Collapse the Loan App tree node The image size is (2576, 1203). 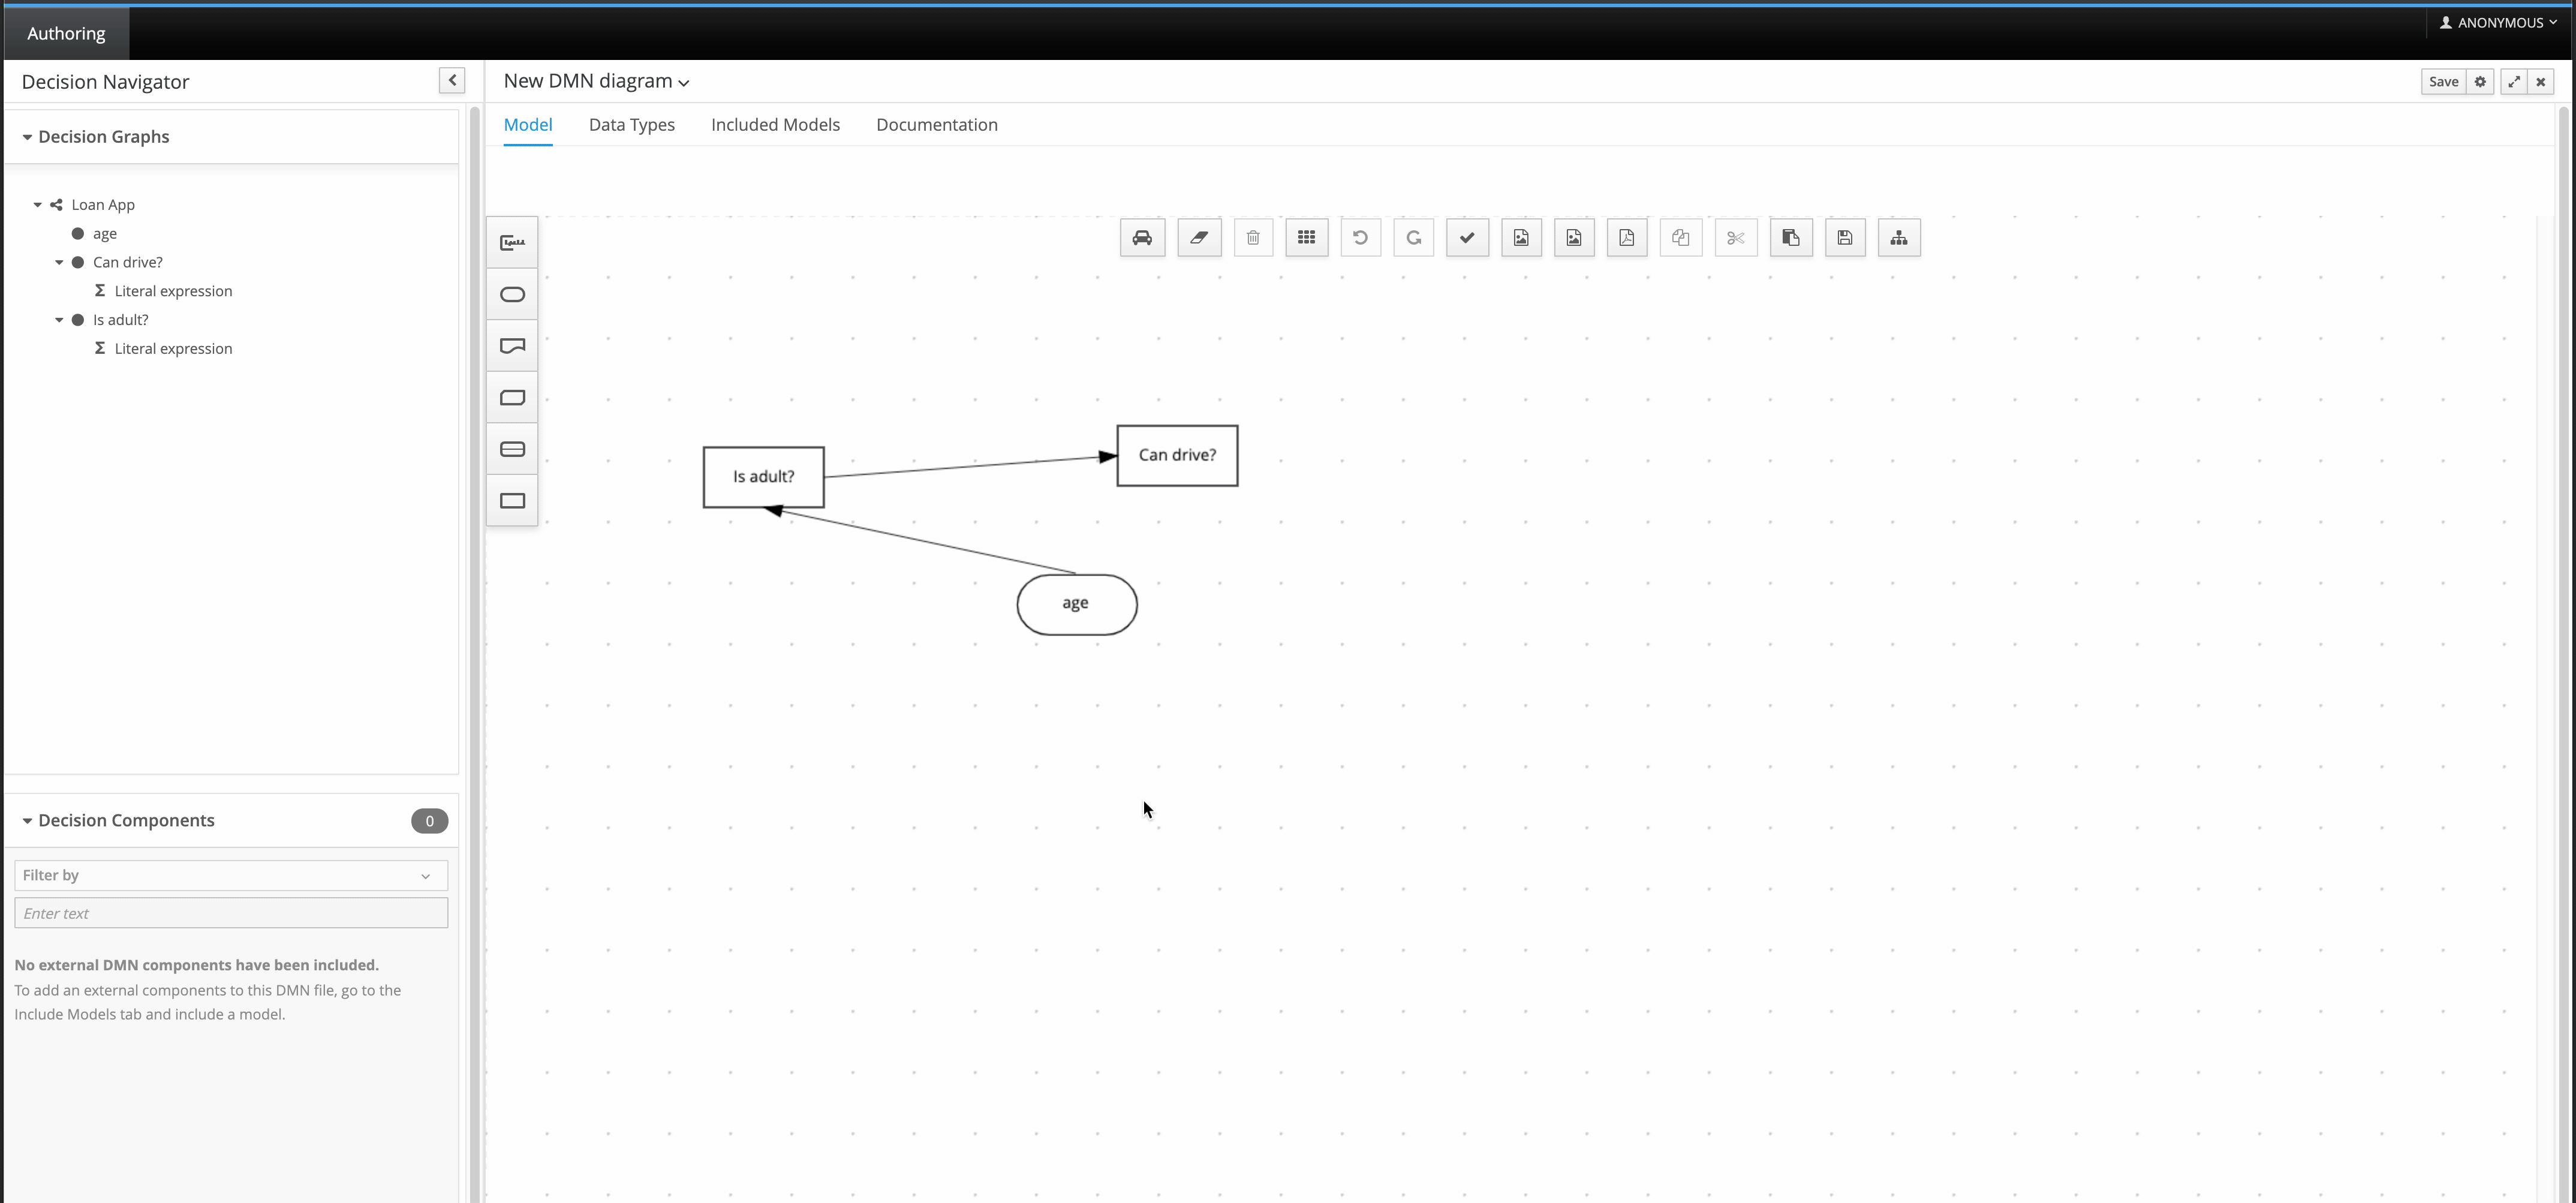[x=38, y=205]
